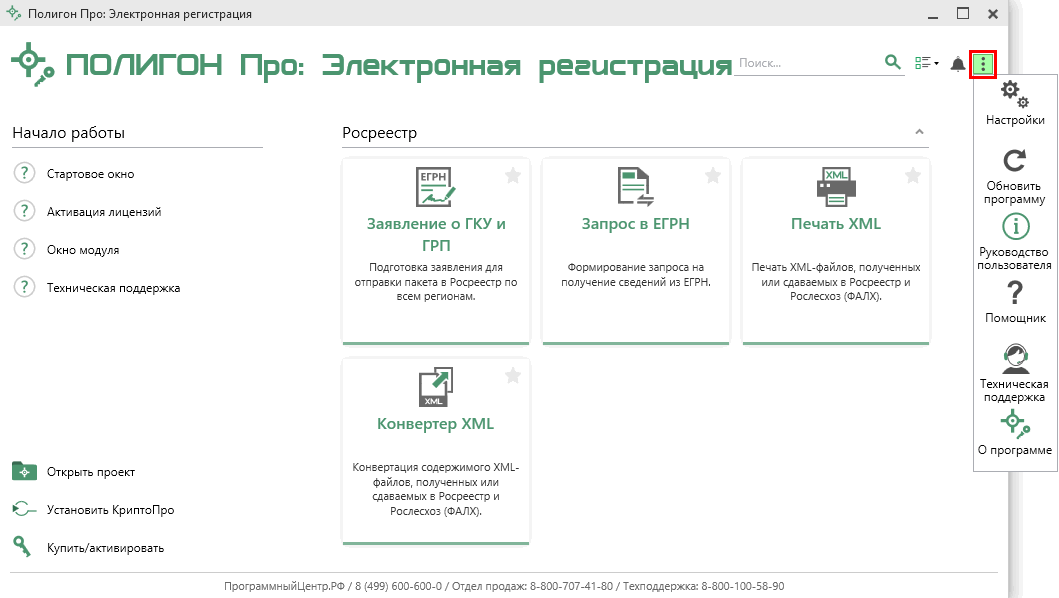This screenshot has width=1059, height=598.
Task: Click the XML printer icon
Action: 836,187
